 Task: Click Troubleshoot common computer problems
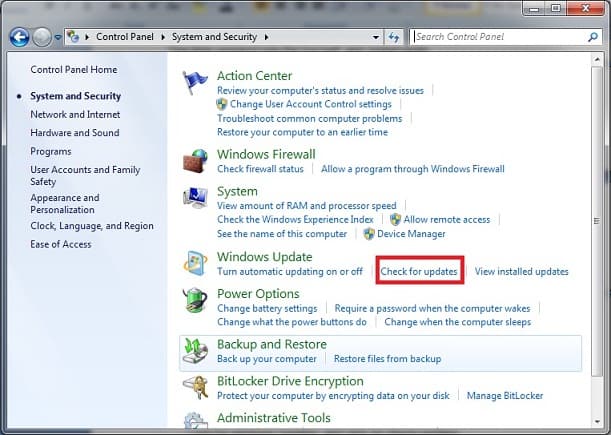click(309, 118)
